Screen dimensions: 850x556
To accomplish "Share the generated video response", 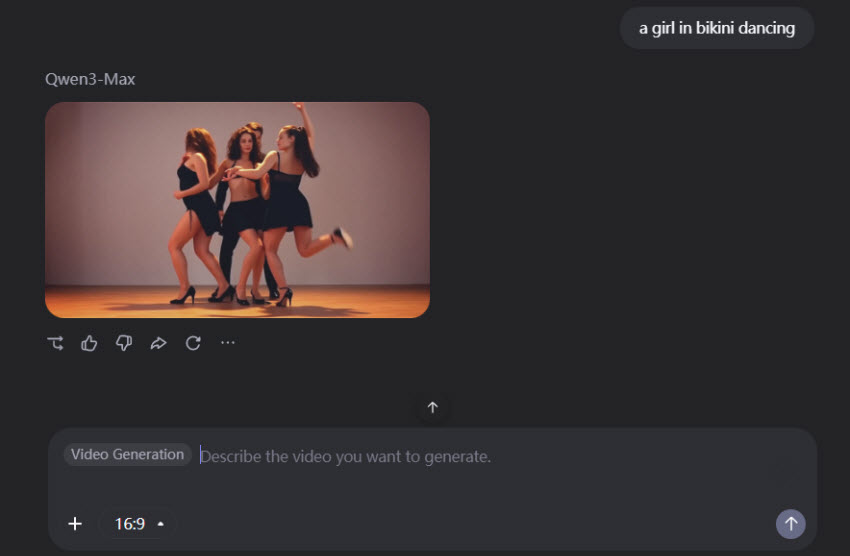I will coord(158,343).
